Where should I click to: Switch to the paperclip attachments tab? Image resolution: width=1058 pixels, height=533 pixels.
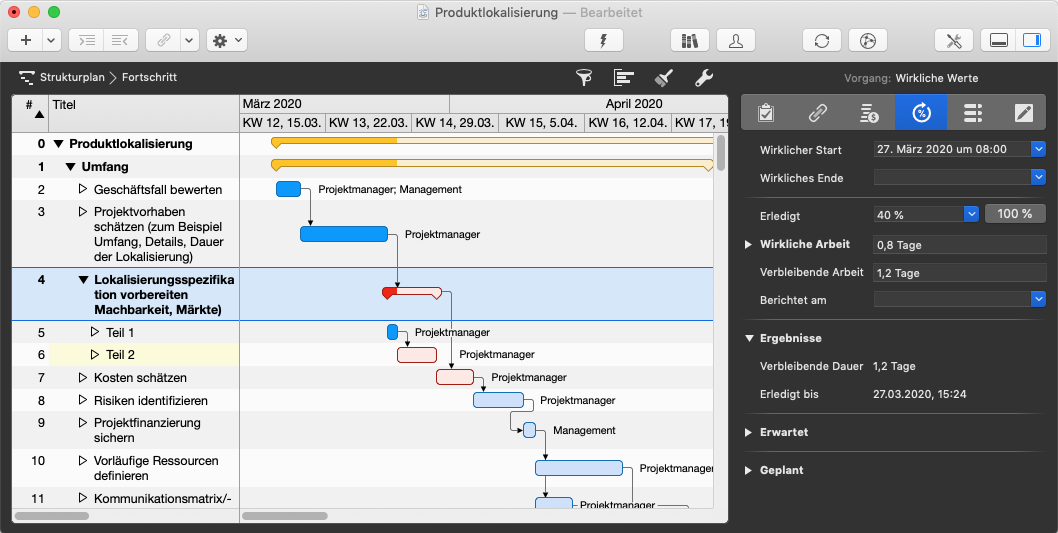click(818, 112)
